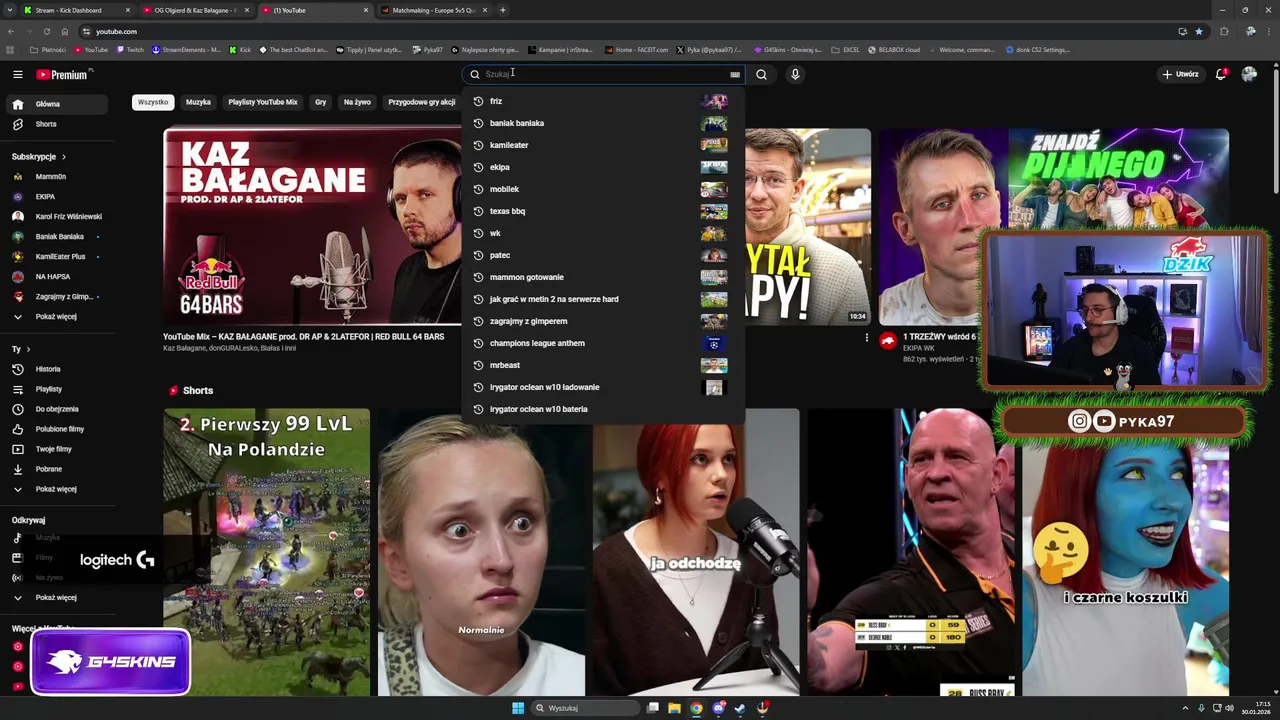Image resolution: width=1280 pixels, height=720 pixels.
Task: Expand Pokaż więcej below Pobrane
Action: (54, 489)
